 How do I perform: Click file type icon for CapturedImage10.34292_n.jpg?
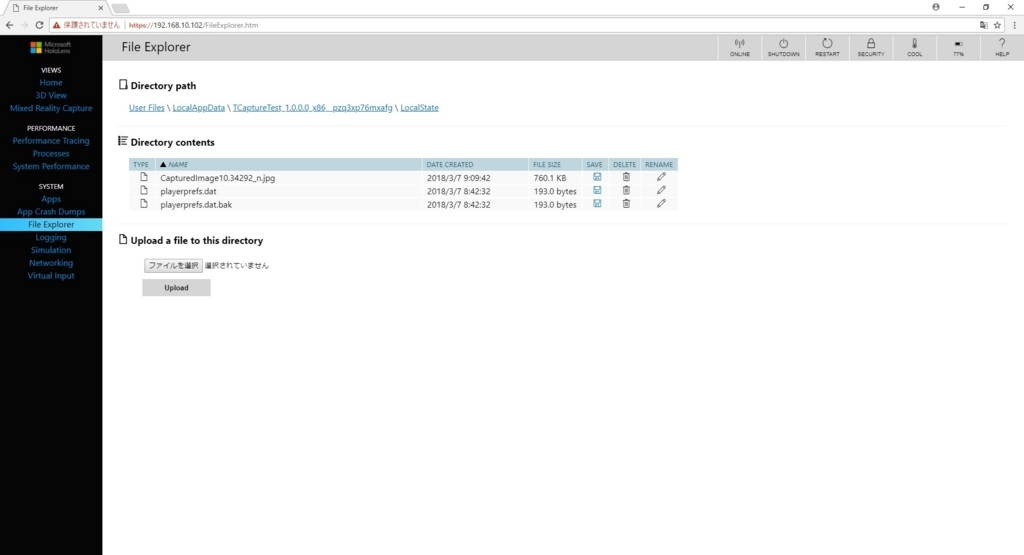pos(144,177)
